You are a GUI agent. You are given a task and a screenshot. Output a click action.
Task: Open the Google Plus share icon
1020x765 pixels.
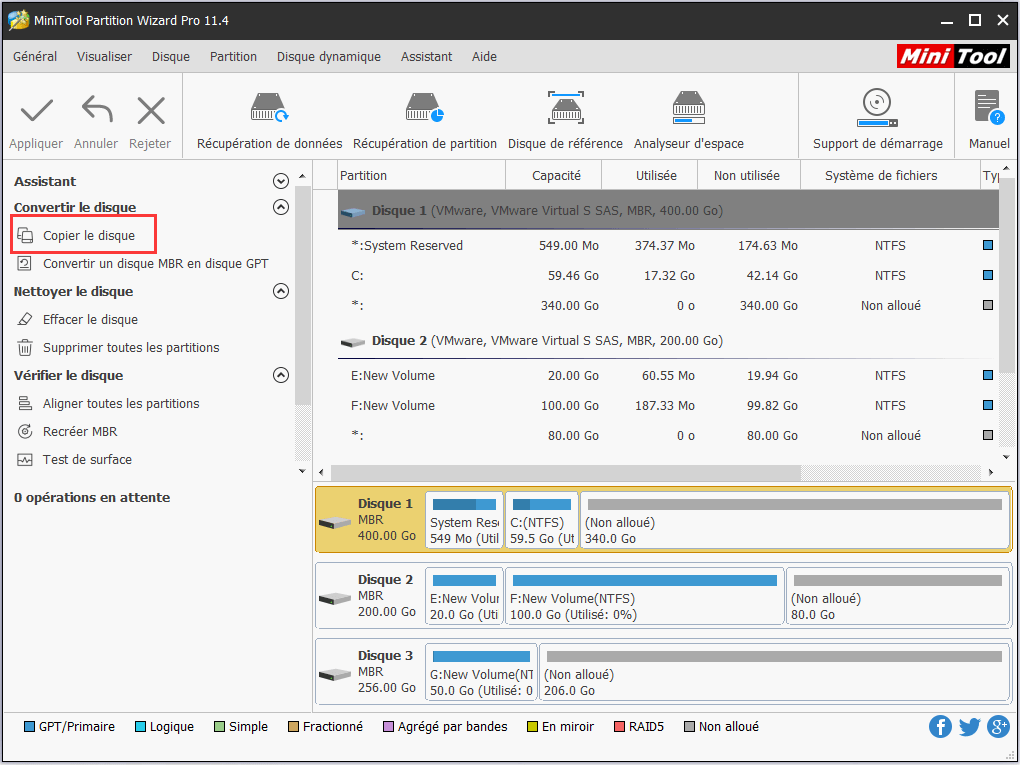(998, 727)
